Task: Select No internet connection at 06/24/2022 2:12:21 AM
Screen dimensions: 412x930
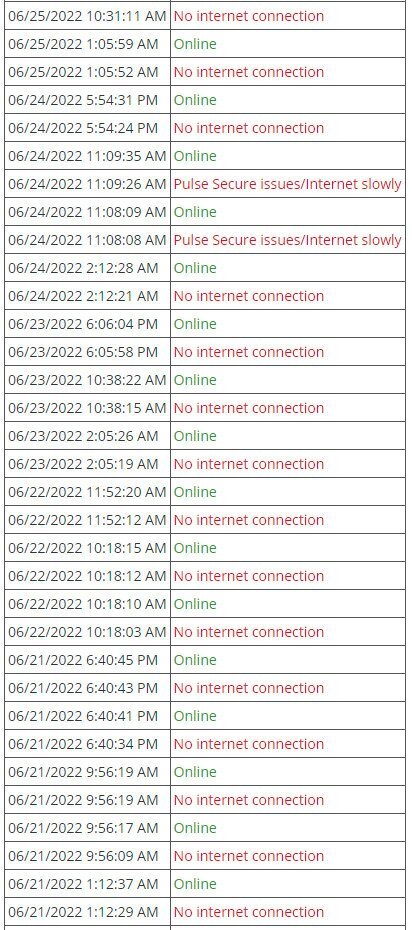Action: [x=249, y=296]
